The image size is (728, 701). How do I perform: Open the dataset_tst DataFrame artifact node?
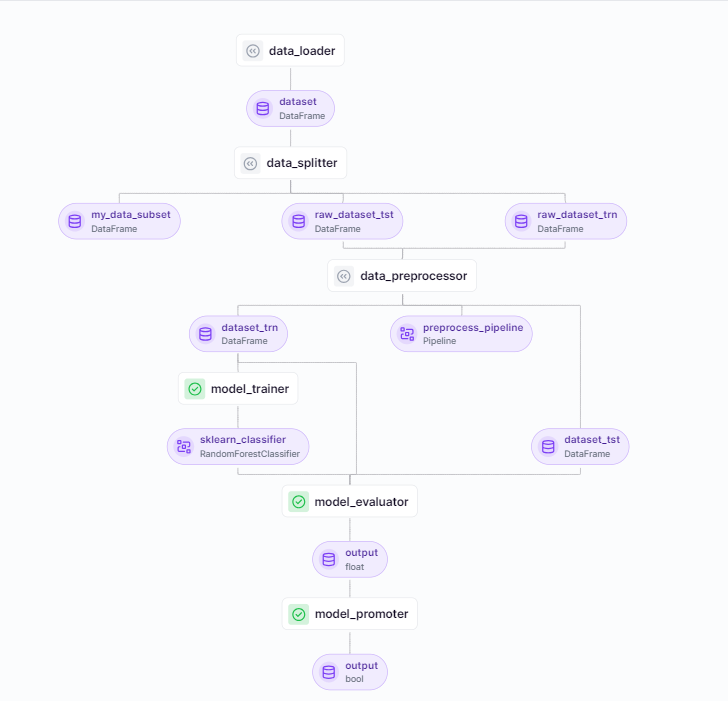coord(580,446)
